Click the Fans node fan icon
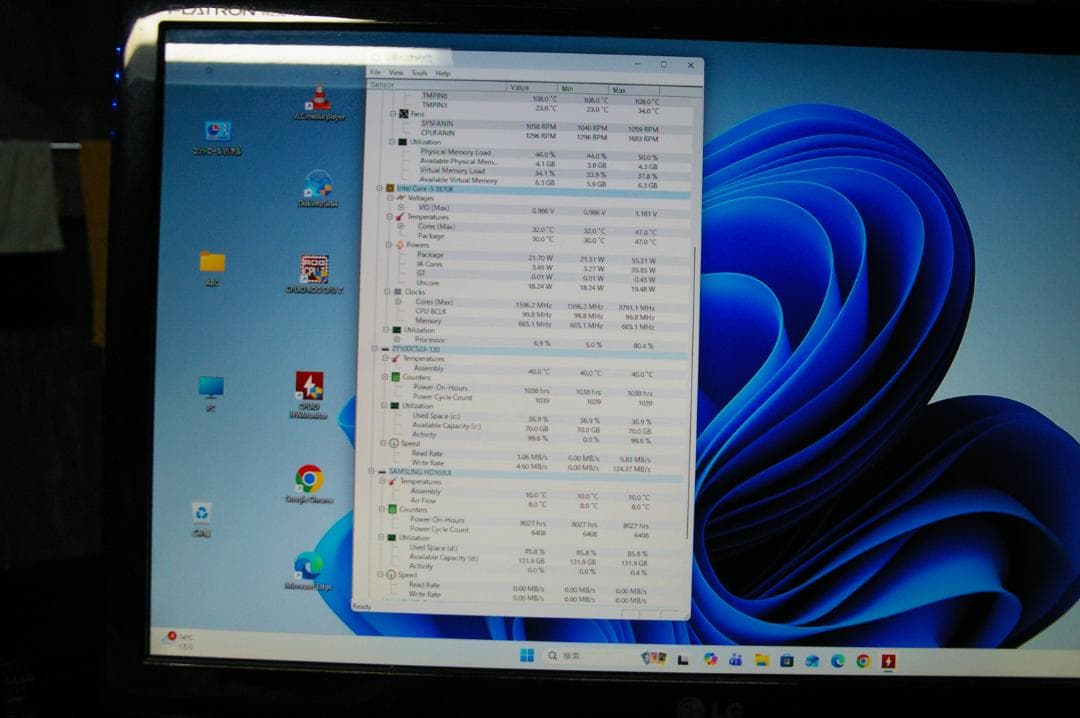The width and height of the screenshot is (1080, 718). click(404, 114)
